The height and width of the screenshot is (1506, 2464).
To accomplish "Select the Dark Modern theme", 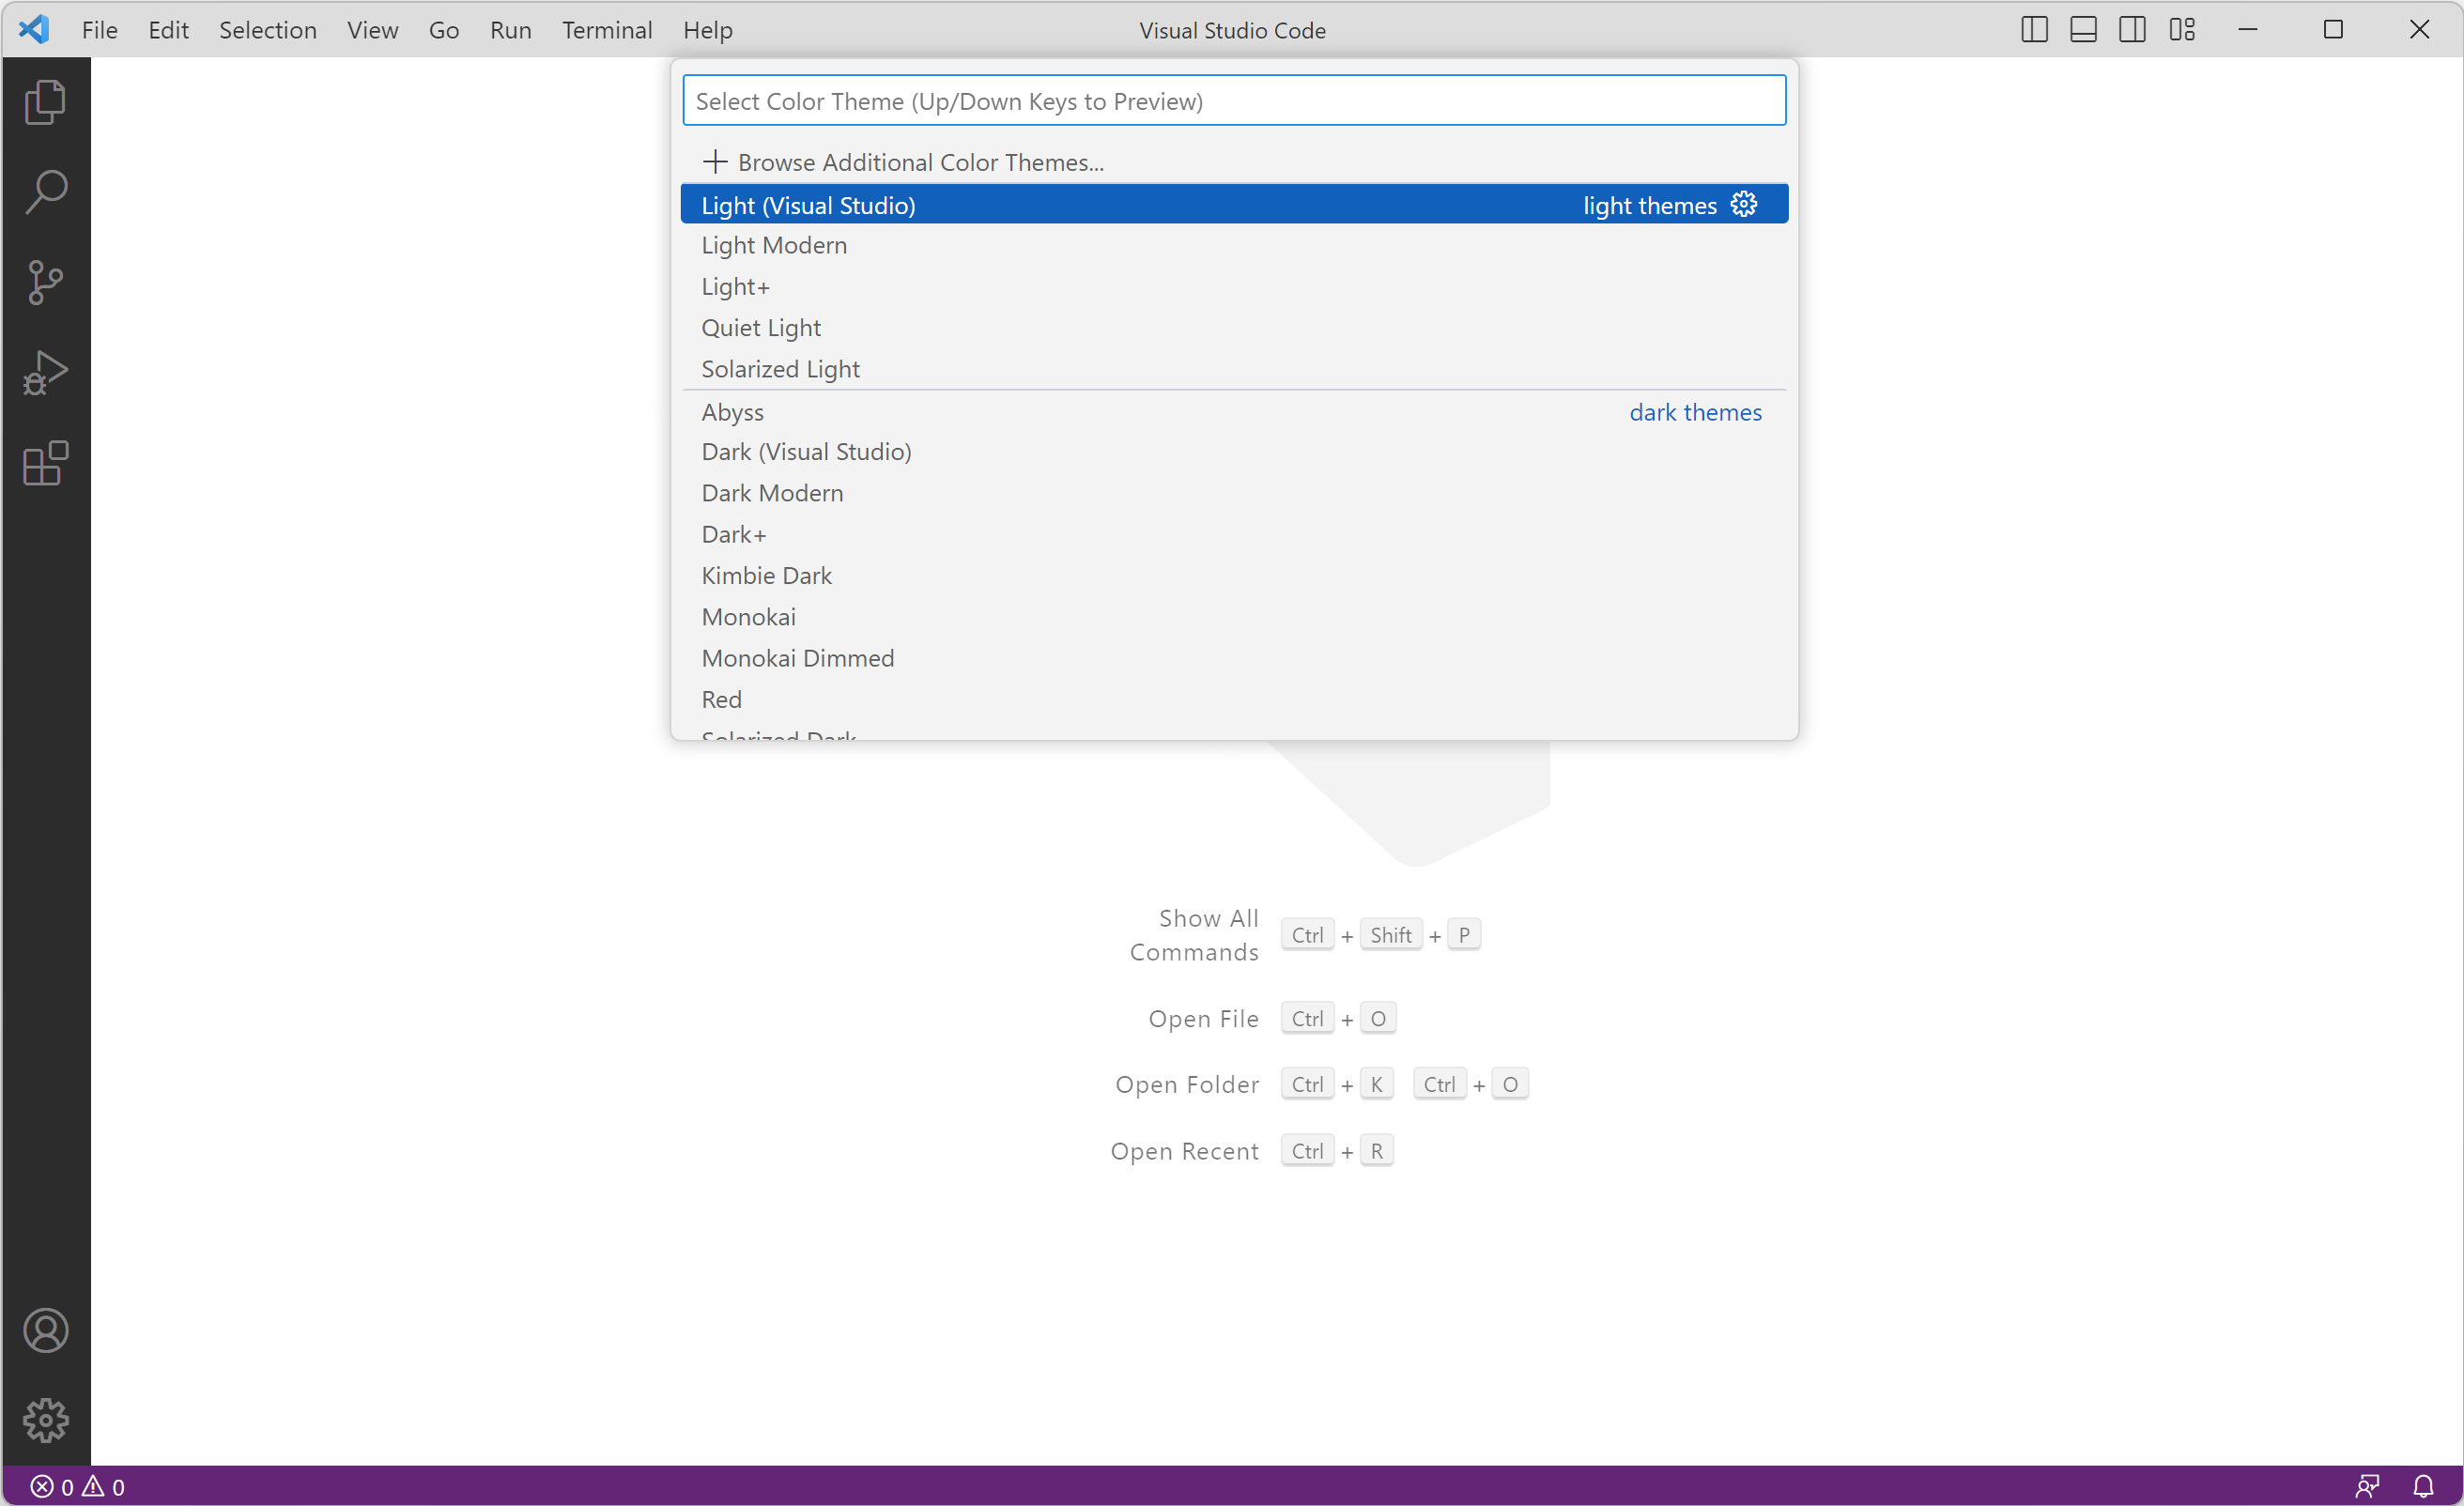I will (x=772, y=493).
